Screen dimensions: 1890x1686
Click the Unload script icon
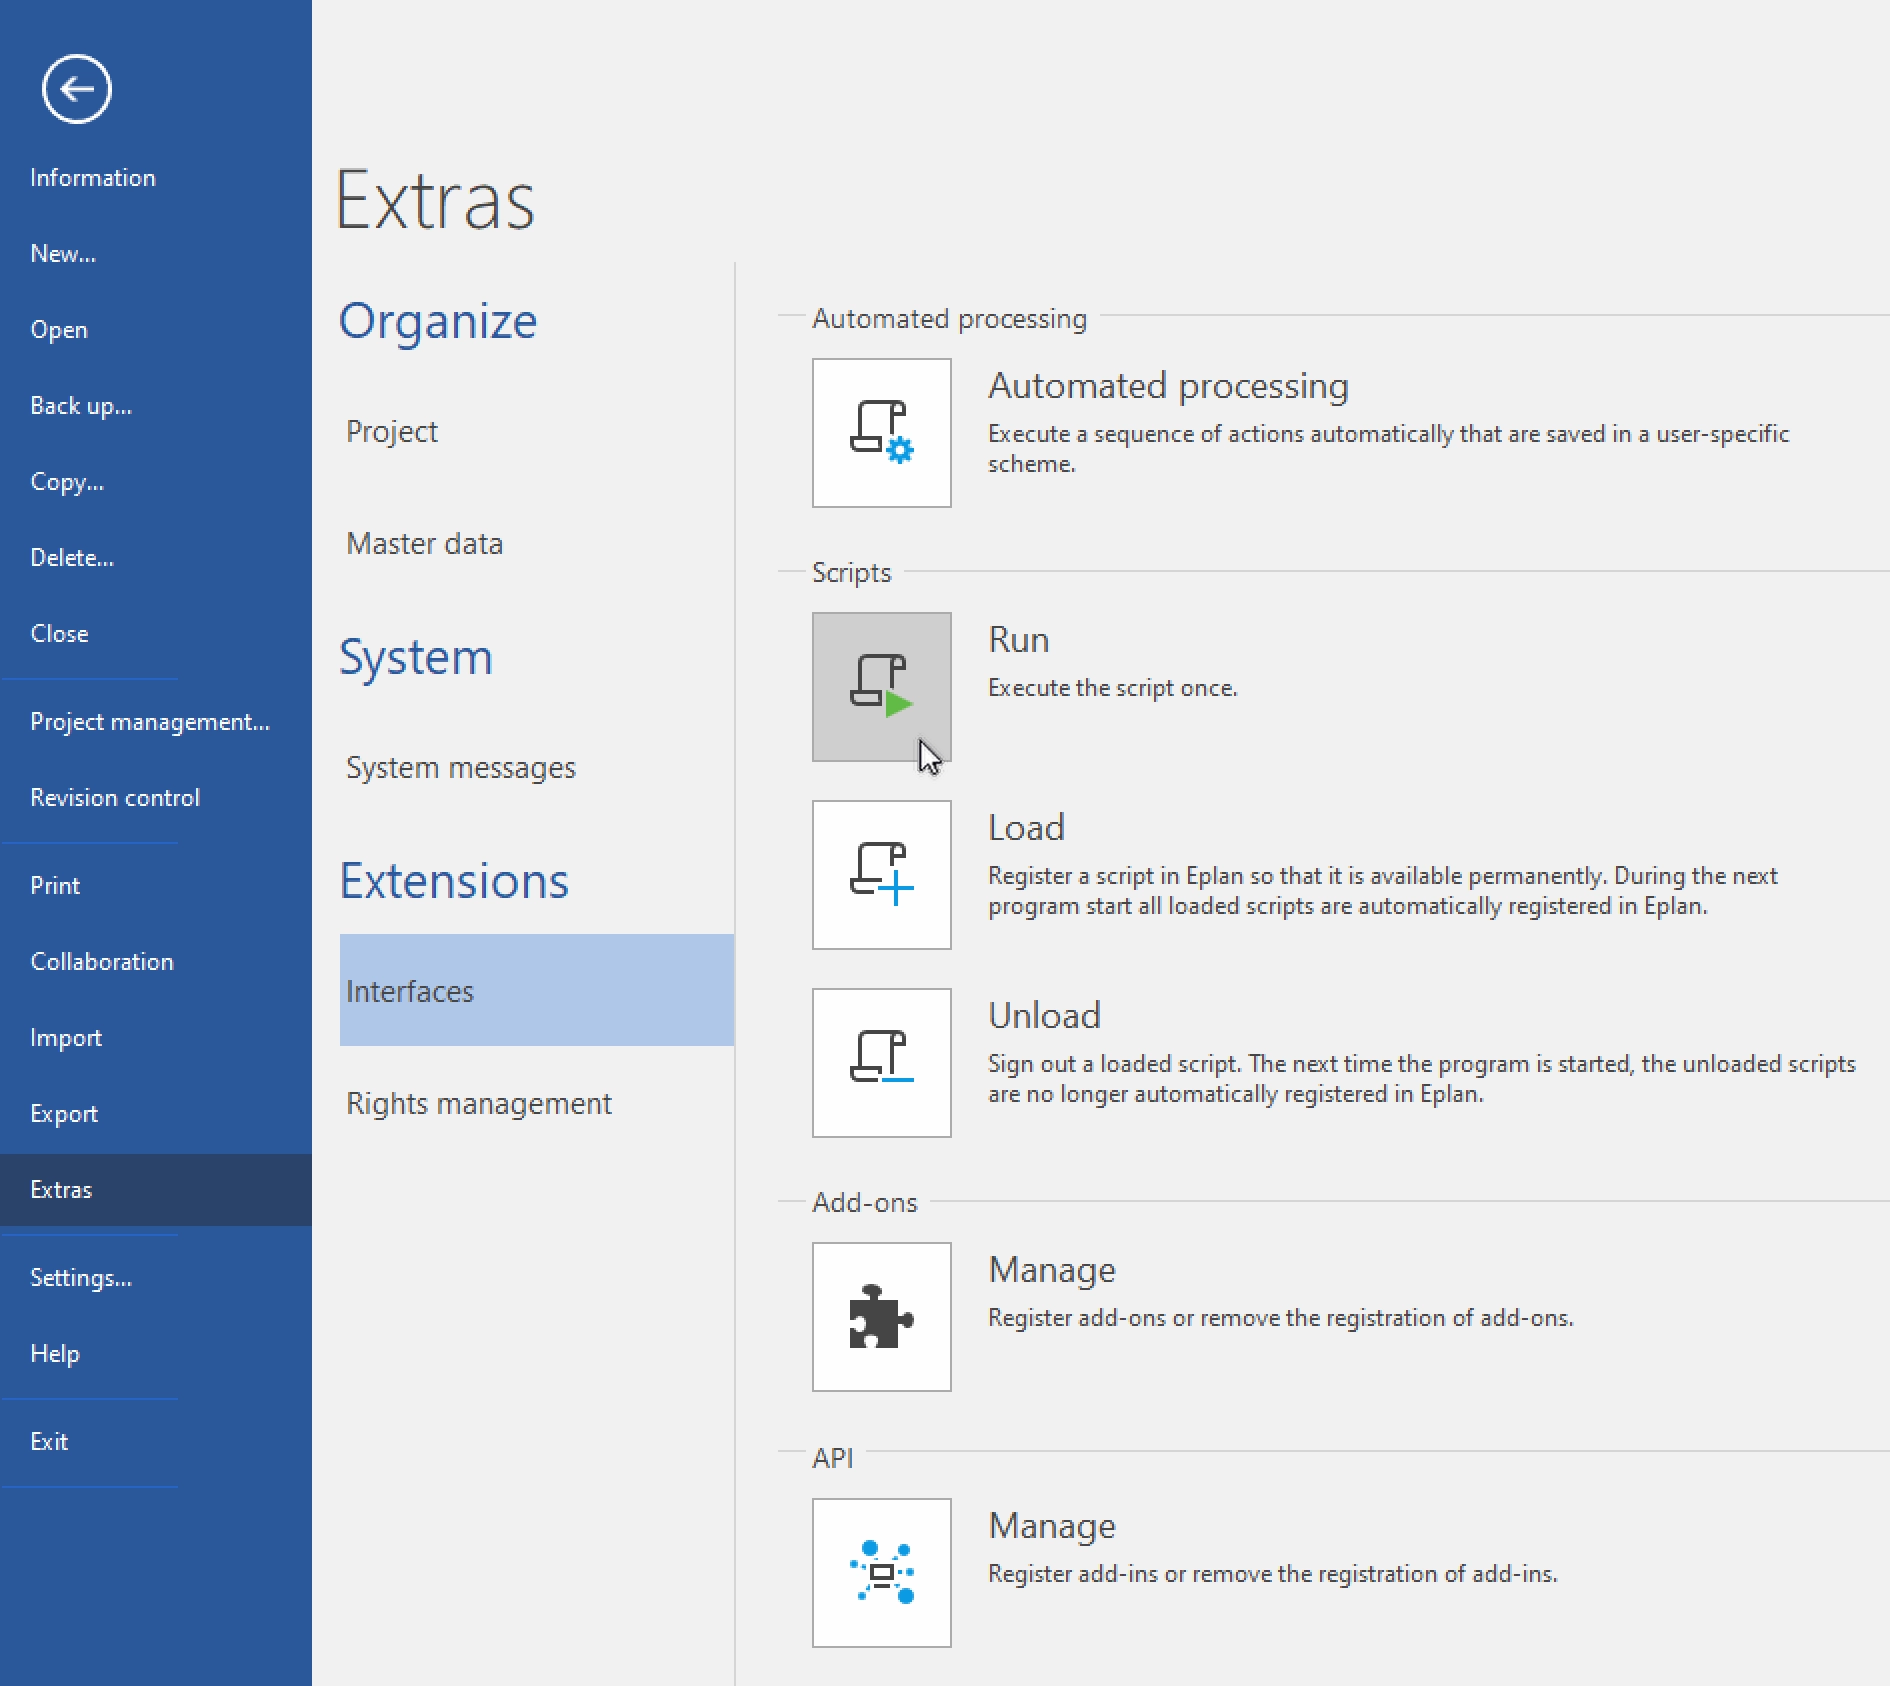[881, 1063]
